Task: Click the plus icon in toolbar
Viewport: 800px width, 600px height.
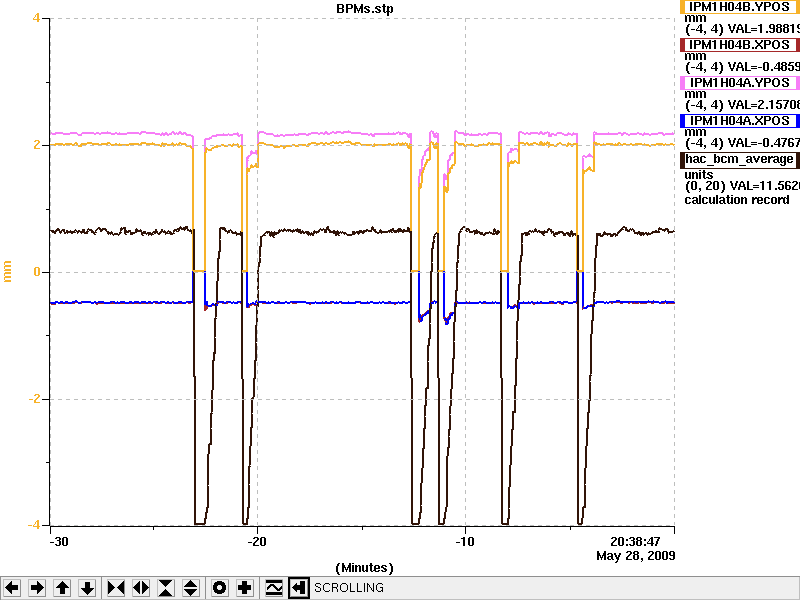Action: (x=245, y=588)
